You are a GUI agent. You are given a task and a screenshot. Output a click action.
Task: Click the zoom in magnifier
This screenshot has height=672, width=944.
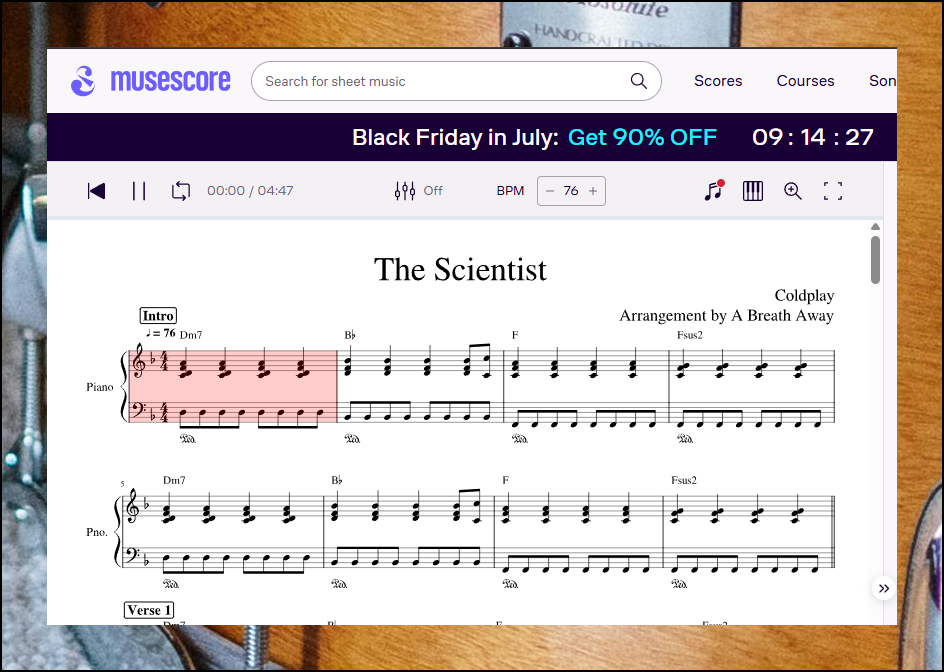(792, 191)
